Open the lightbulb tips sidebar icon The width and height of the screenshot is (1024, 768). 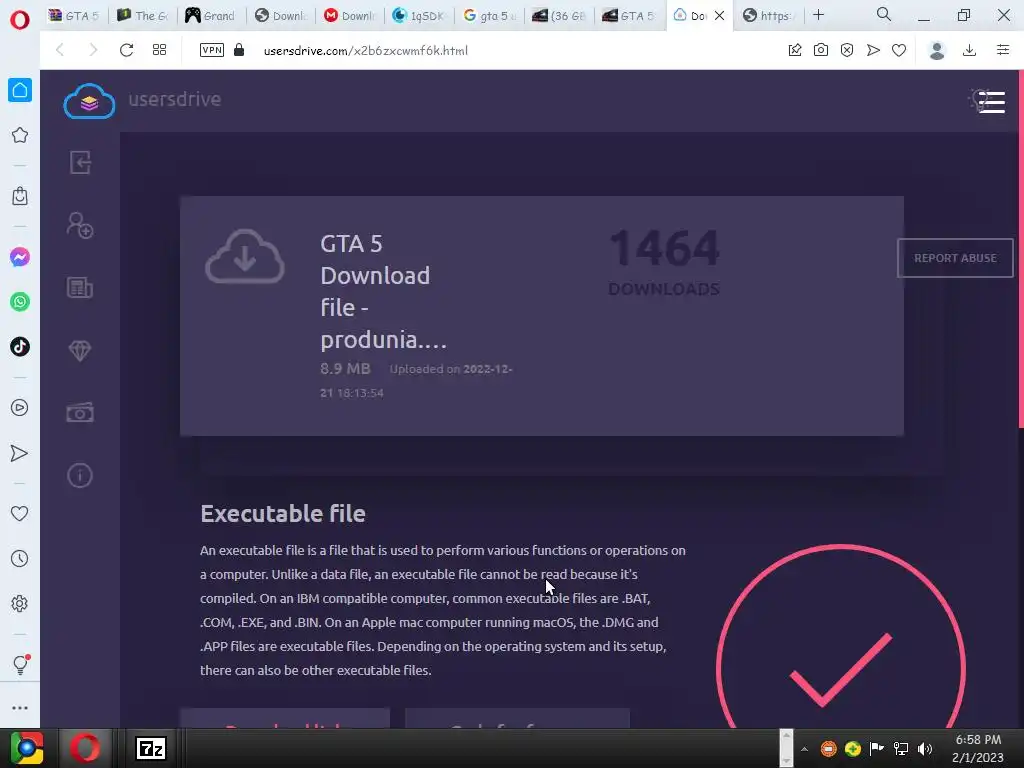(x=20, y=665)
